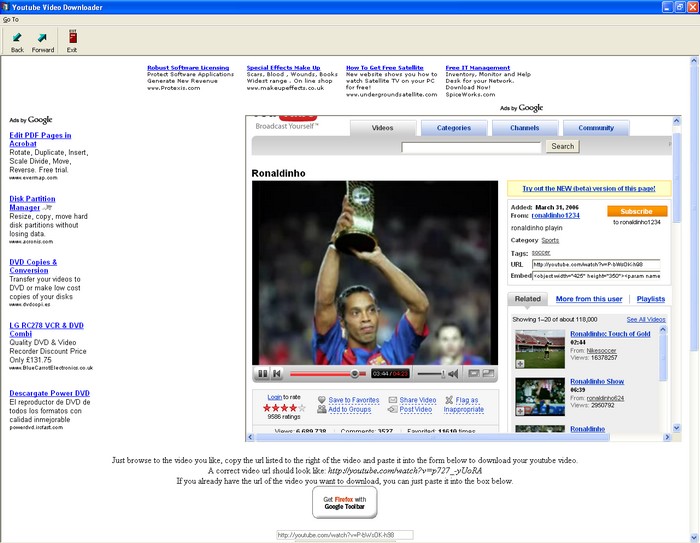The width and height of the screenshot is (700, 543).
Task: Open Try out the NEW beta version link
Action: [x=589, y=188]
